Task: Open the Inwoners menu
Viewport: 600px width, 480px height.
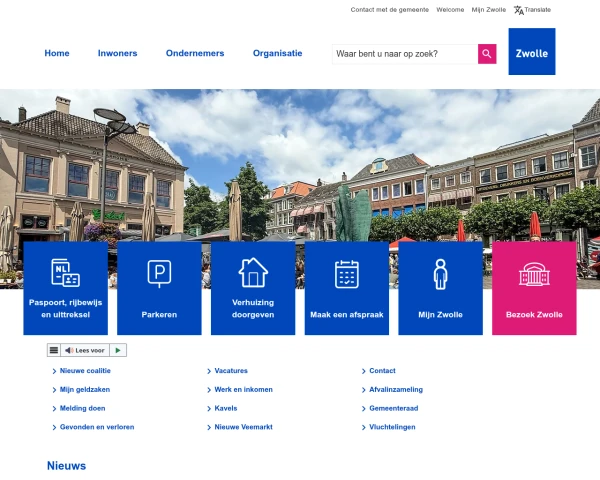Action: coord(117,53)
